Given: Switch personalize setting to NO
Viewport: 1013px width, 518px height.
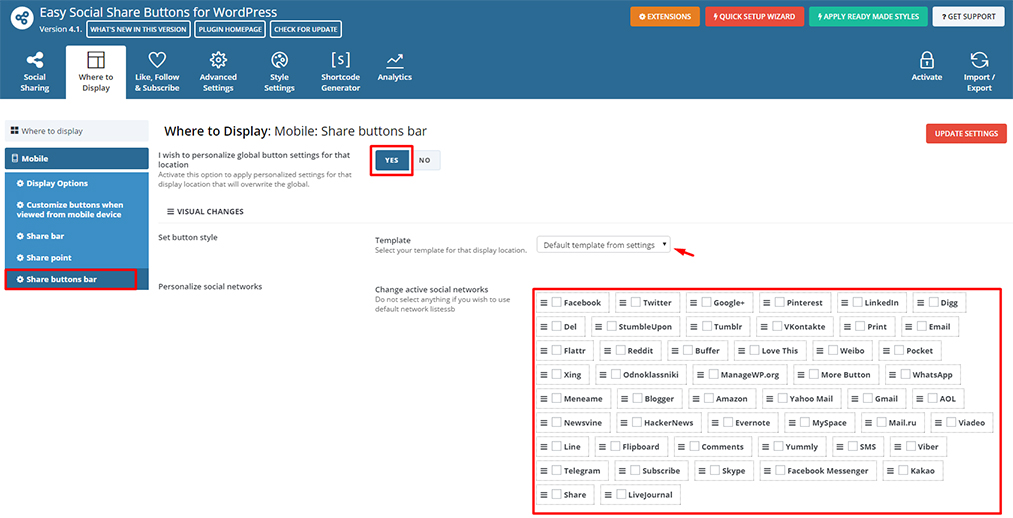Looking at the screenshot, I should point(425,160).
